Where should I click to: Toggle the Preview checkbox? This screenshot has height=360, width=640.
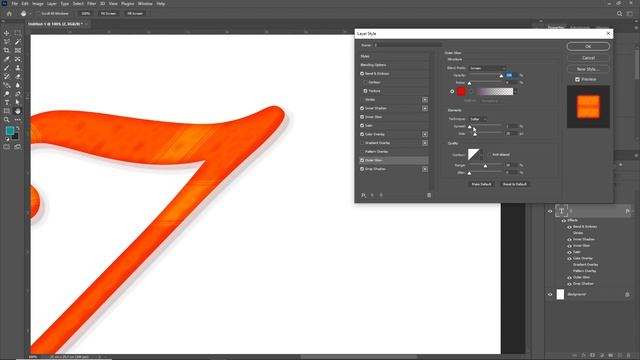click(577, 79)
